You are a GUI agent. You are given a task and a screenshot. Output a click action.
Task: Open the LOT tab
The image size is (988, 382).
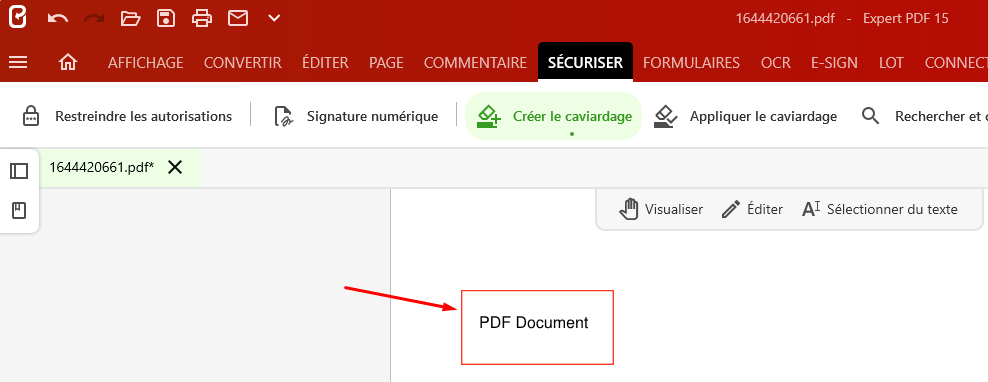[x=891, y=62]
